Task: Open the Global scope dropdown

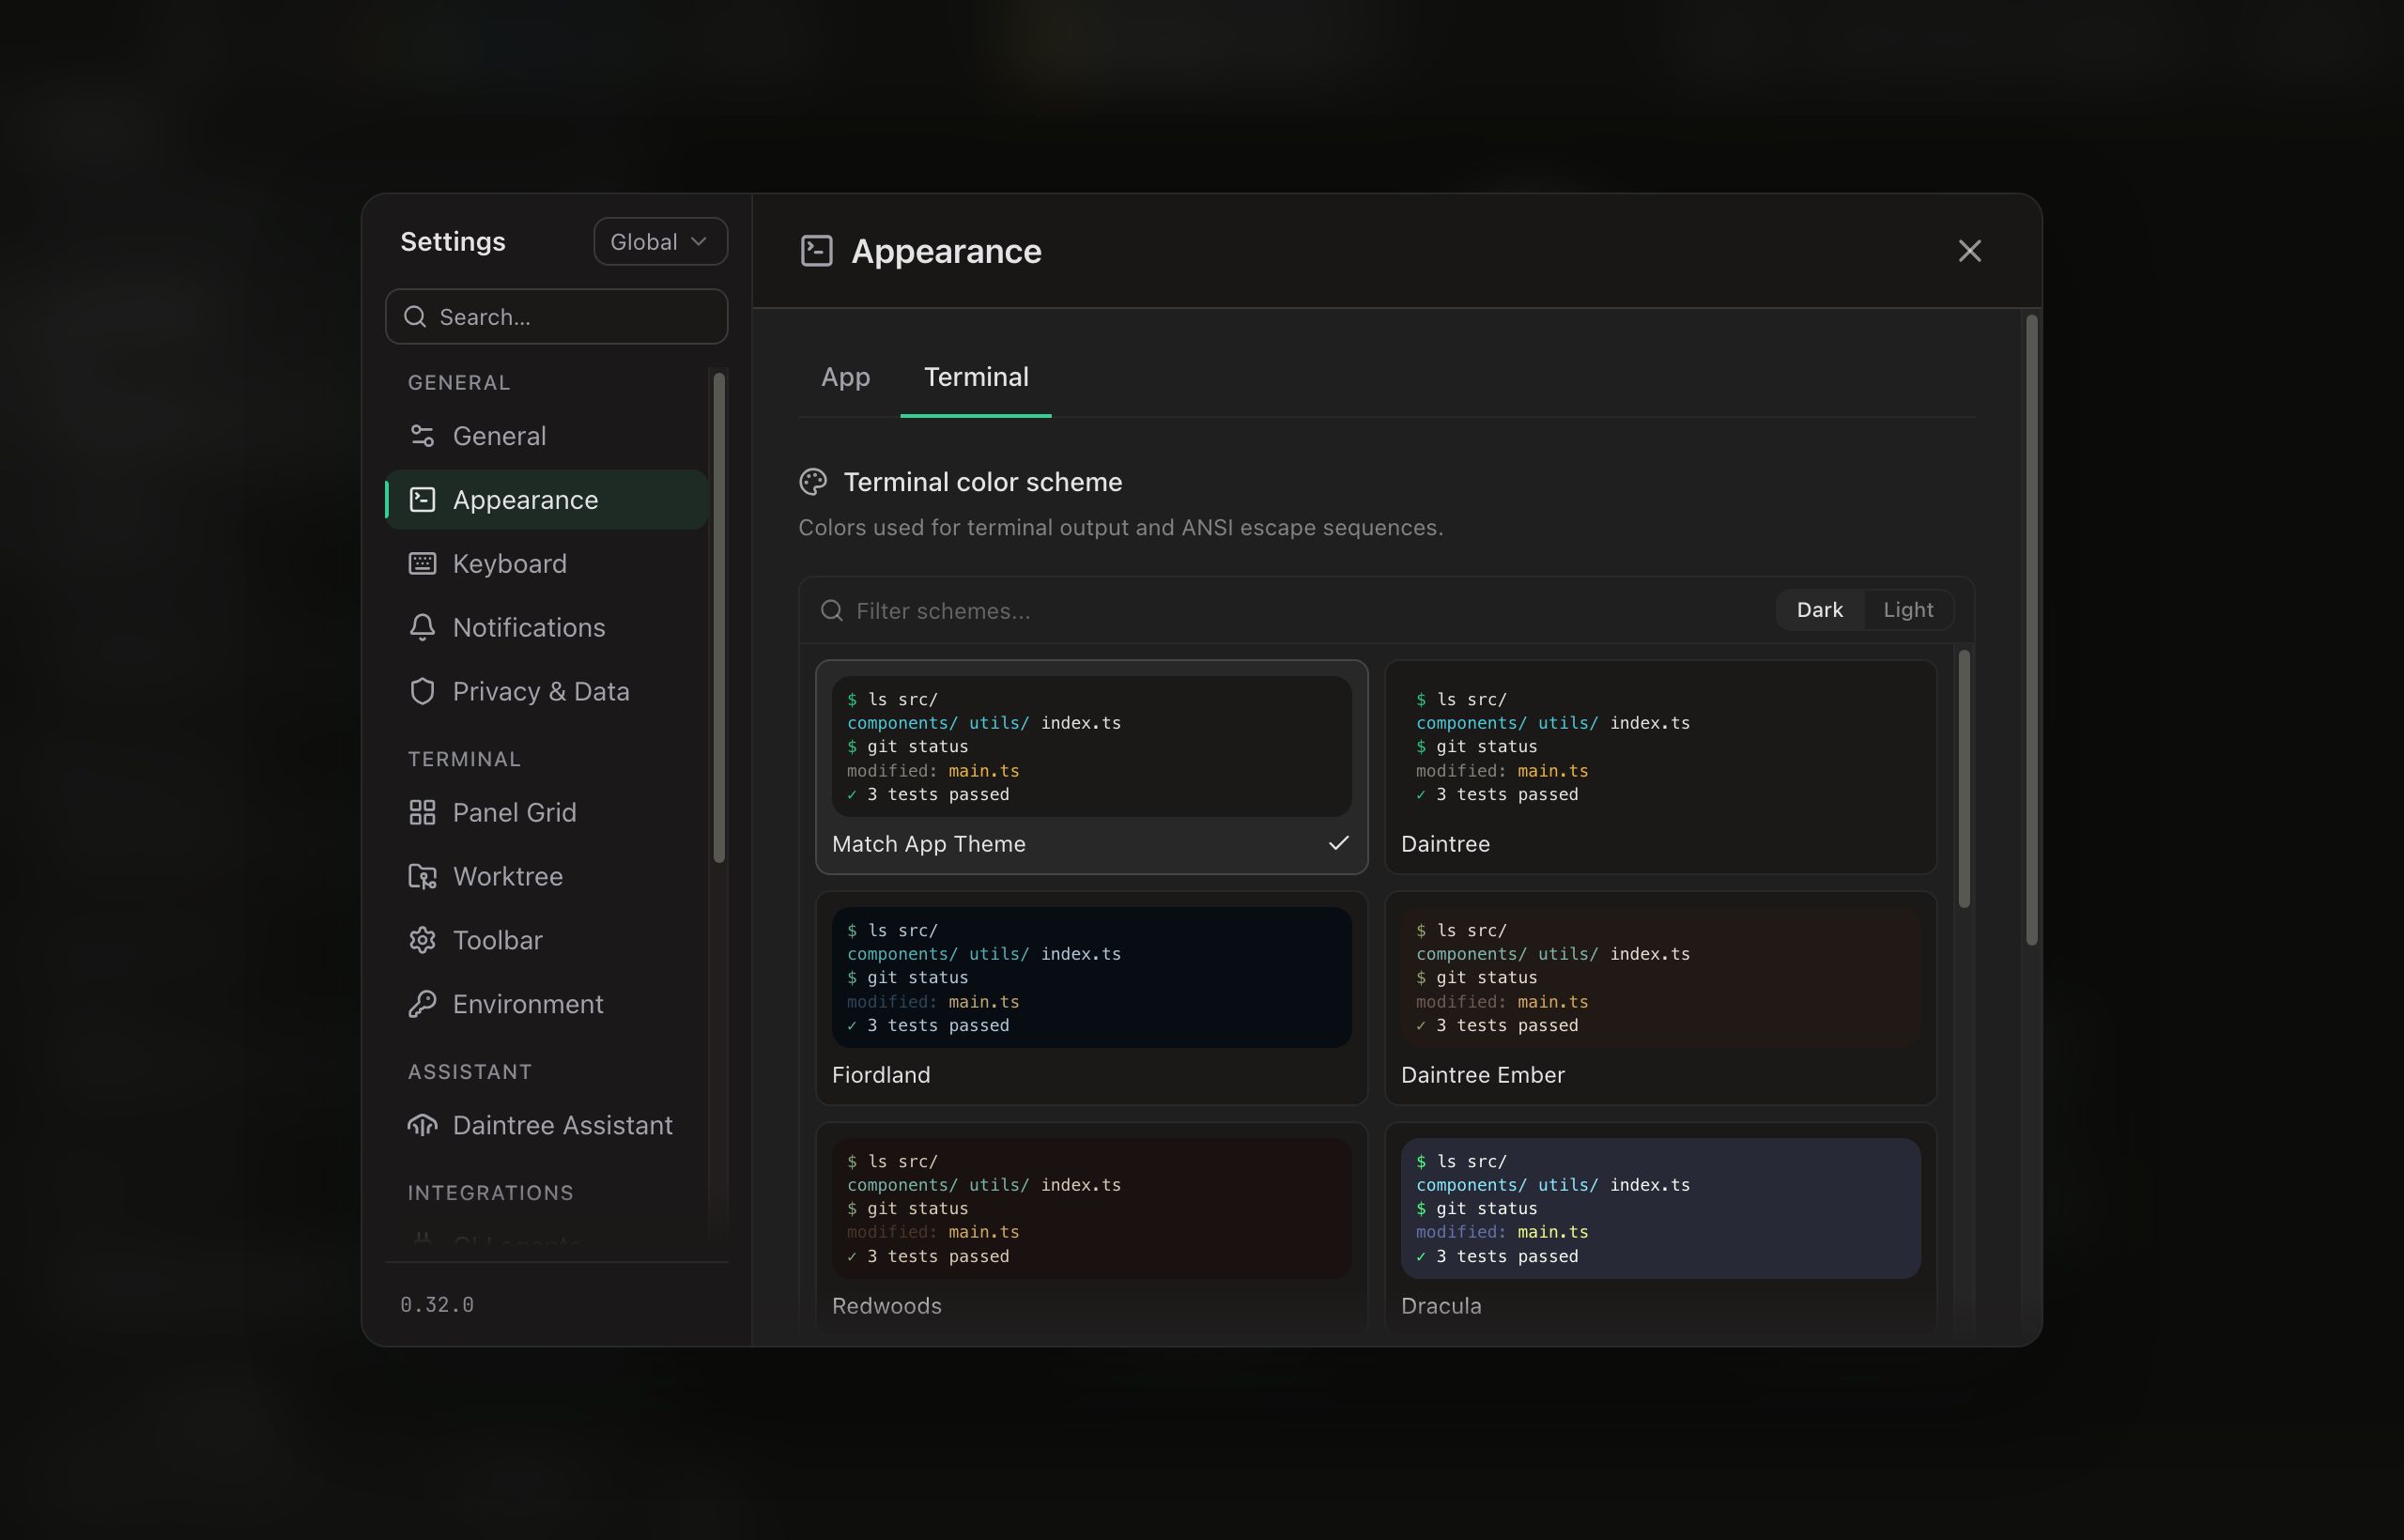Action: (x=660, y=242)
